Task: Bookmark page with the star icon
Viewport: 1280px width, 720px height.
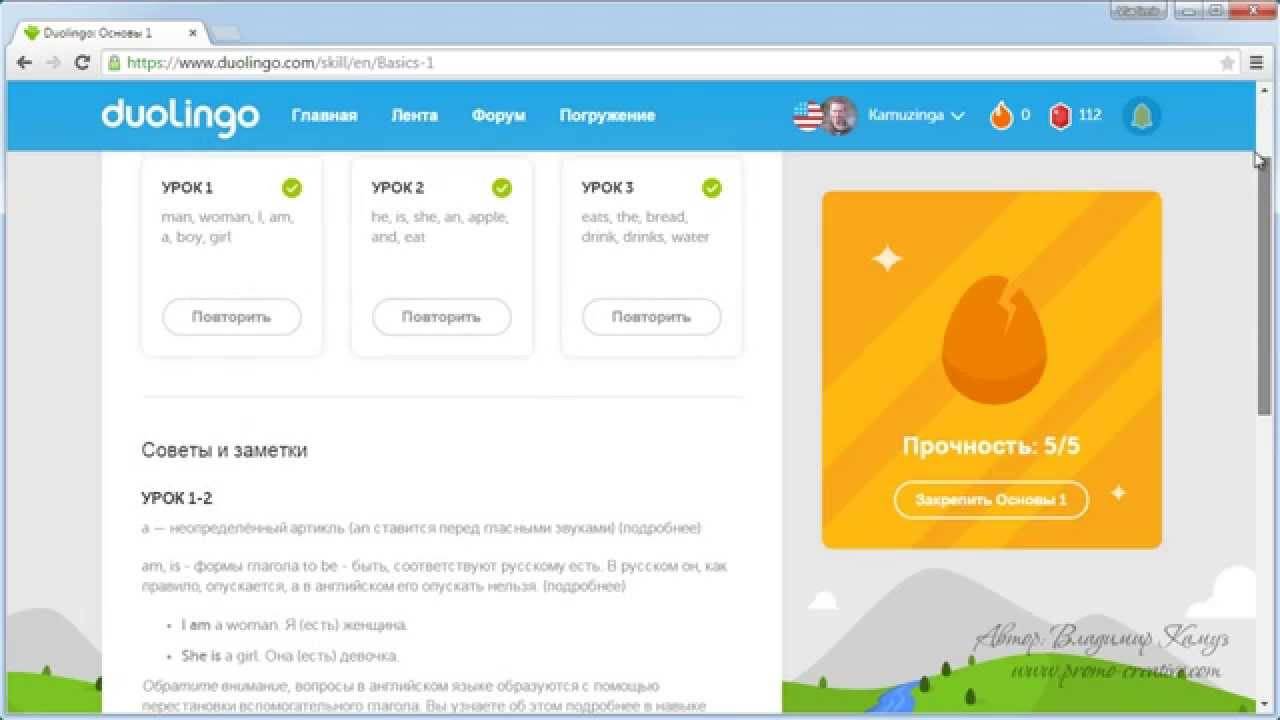Action: click(x=1227, y=63)
